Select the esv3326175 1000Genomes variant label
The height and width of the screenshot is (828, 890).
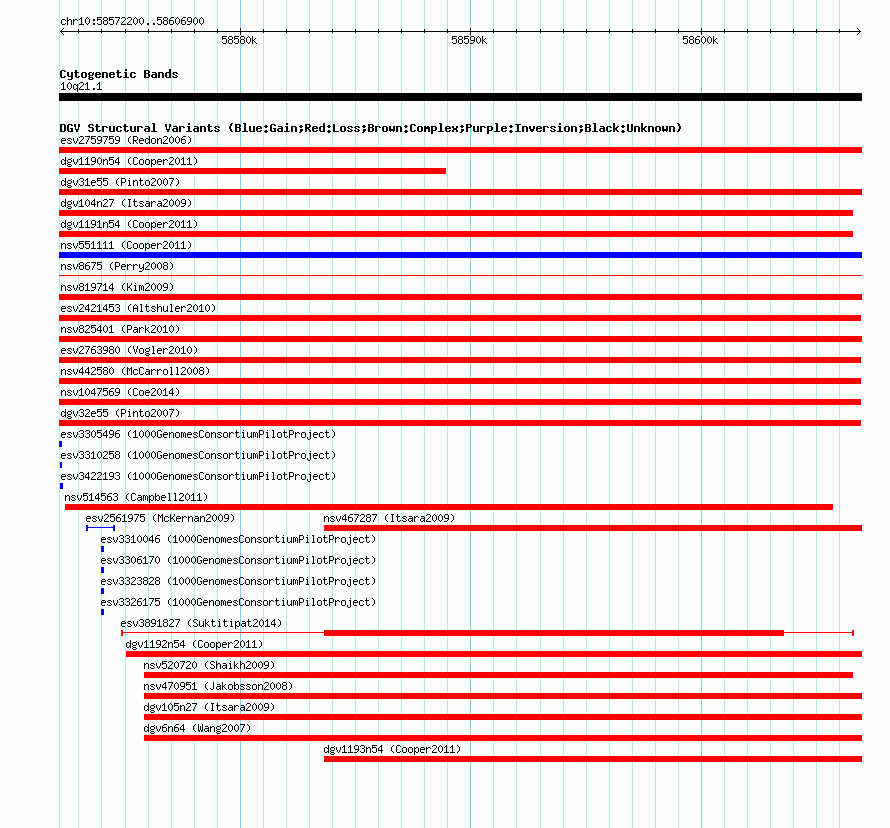[x=238, y=602]
